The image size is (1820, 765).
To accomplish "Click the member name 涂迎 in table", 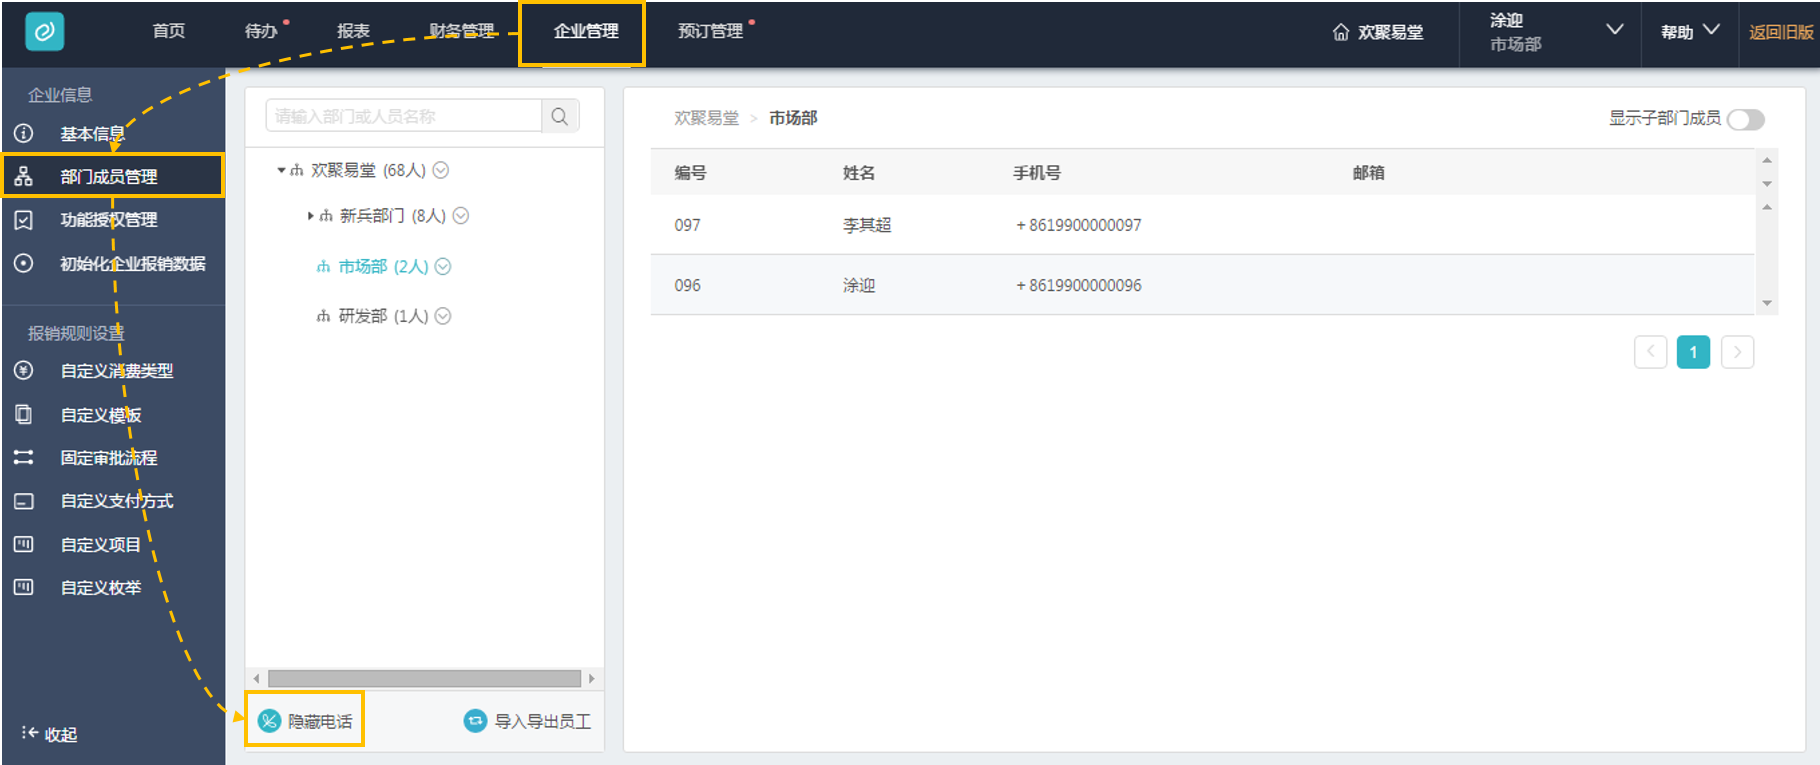I will (859, 285).
